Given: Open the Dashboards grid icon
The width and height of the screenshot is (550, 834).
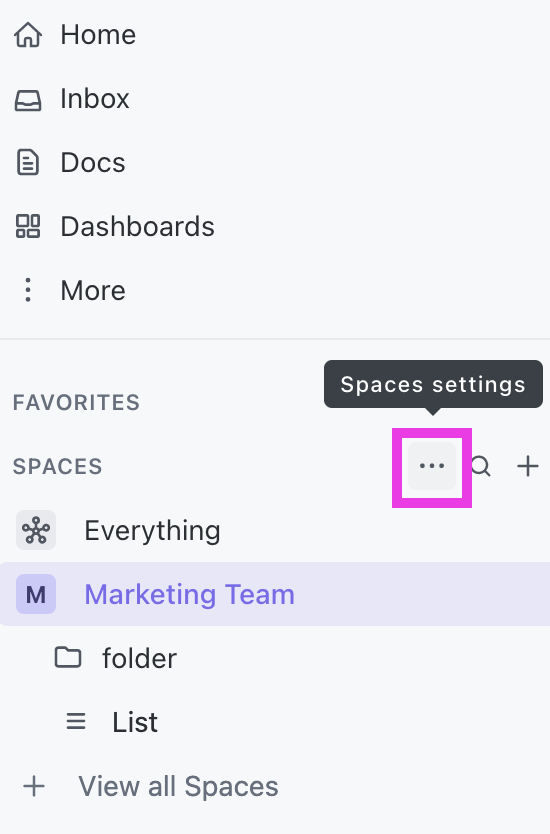Looking at the screenshot, I should pyautogui.click(x=28, y=227).
